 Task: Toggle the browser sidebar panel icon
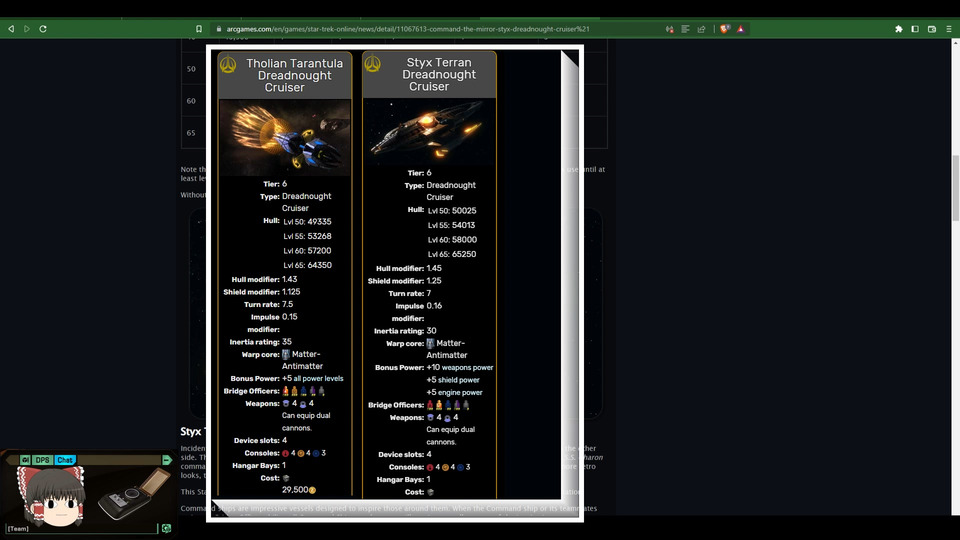915,29
